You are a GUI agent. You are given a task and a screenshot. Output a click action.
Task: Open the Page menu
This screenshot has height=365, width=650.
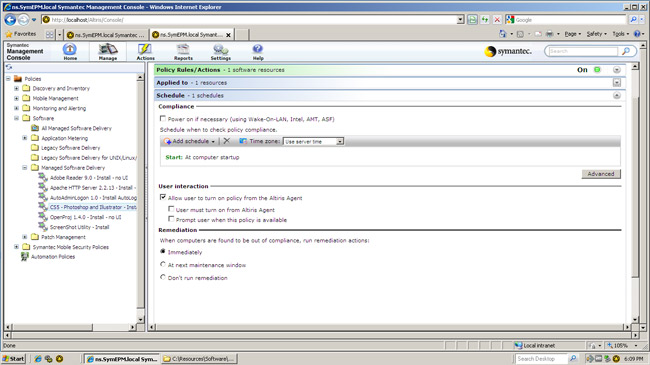[572, 34]
